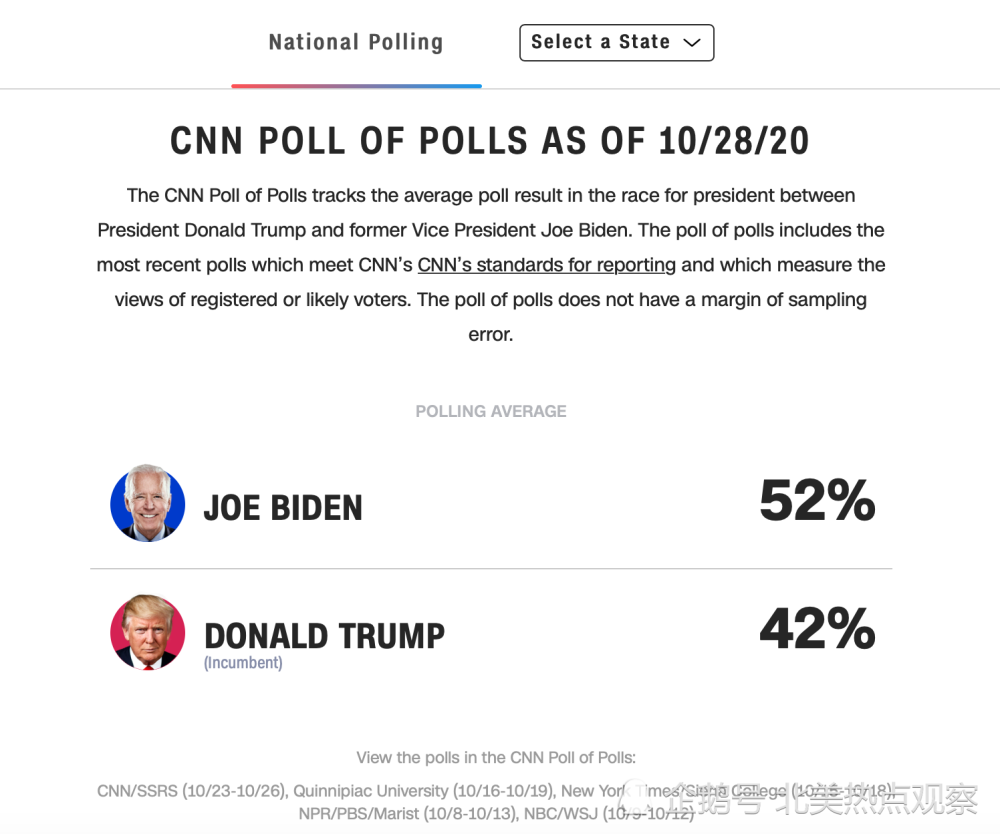Screen dimensions: 1000x834
Task: Click the CNN Poll of Polls headline
Action: 490,141
